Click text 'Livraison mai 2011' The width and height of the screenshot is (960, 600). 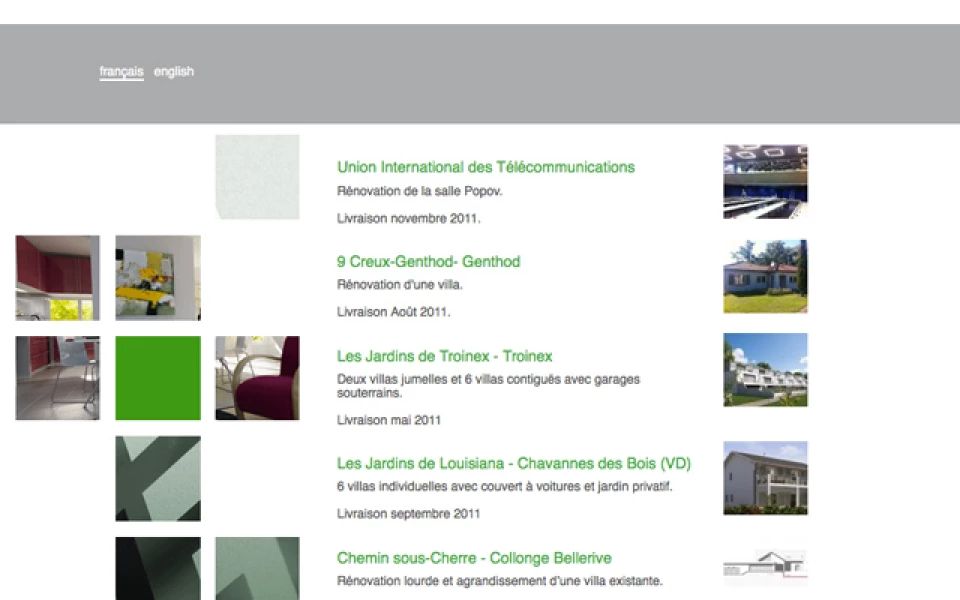pyautogui.click(x=389, y=421)
